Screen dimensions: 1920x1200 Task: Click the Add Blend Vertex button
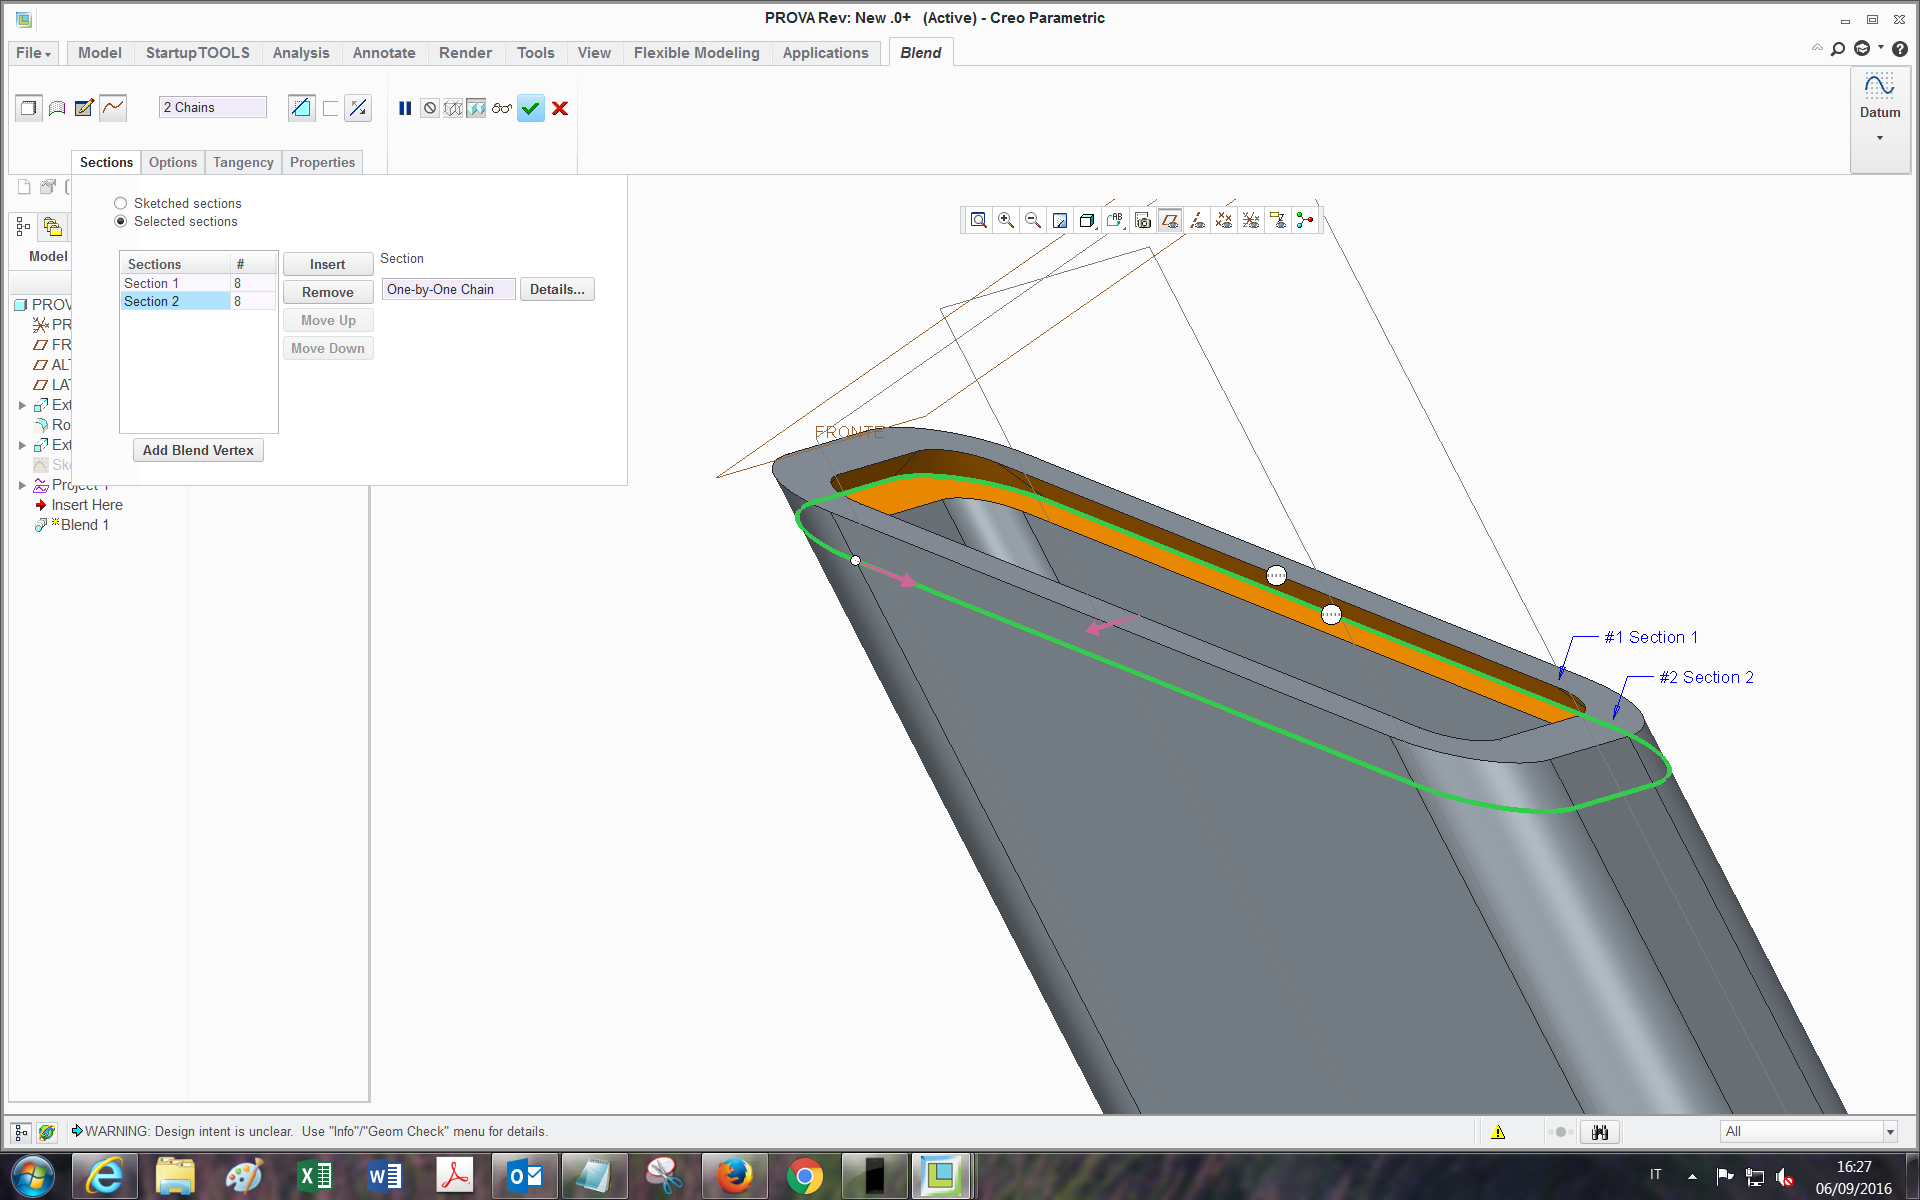coord(198,450)
